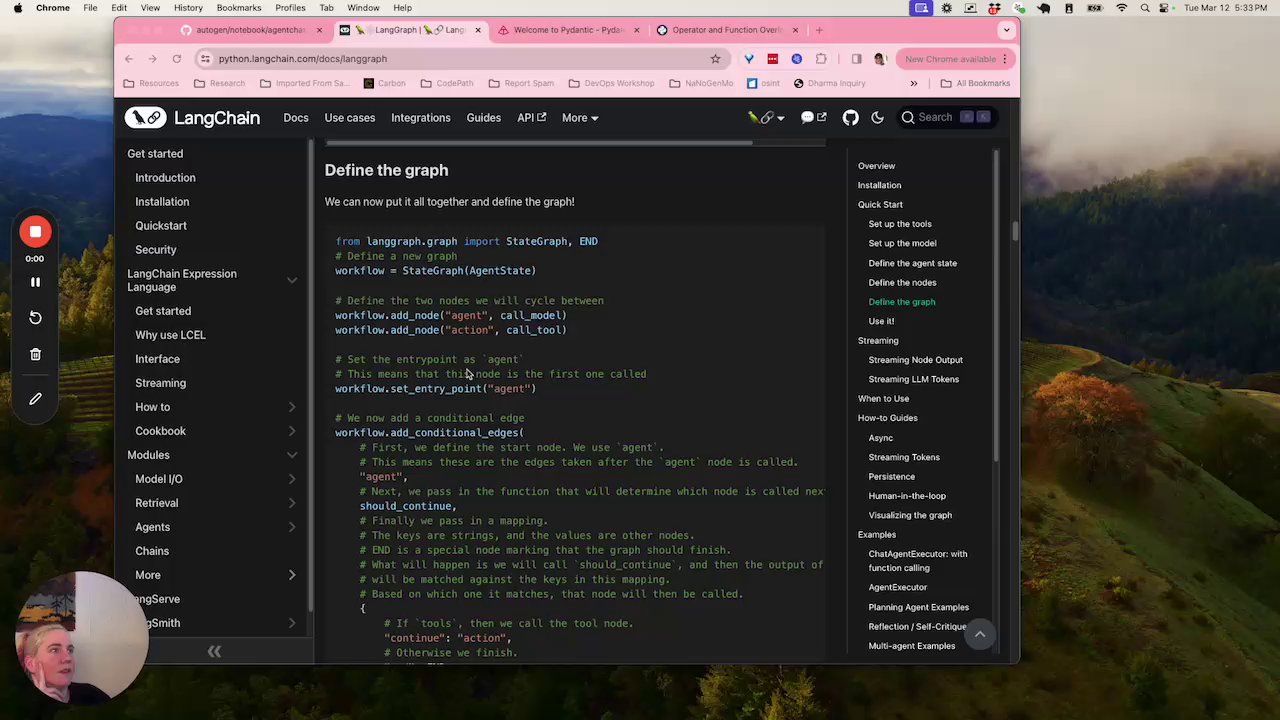Screen dimensions: 1280x720
Task: Toggle dark mode with the moon icon
Action: 877,118
